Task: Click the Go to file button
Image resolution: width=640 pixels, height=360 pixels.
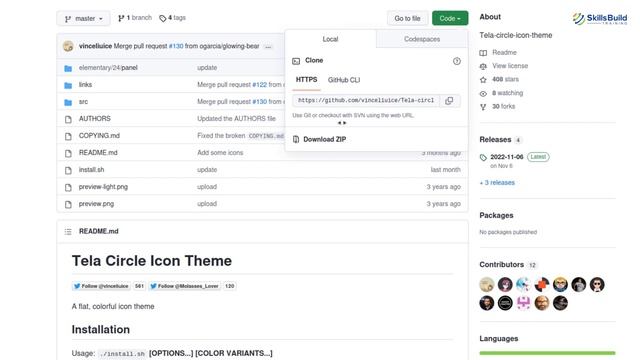Action: pos(407,18)
